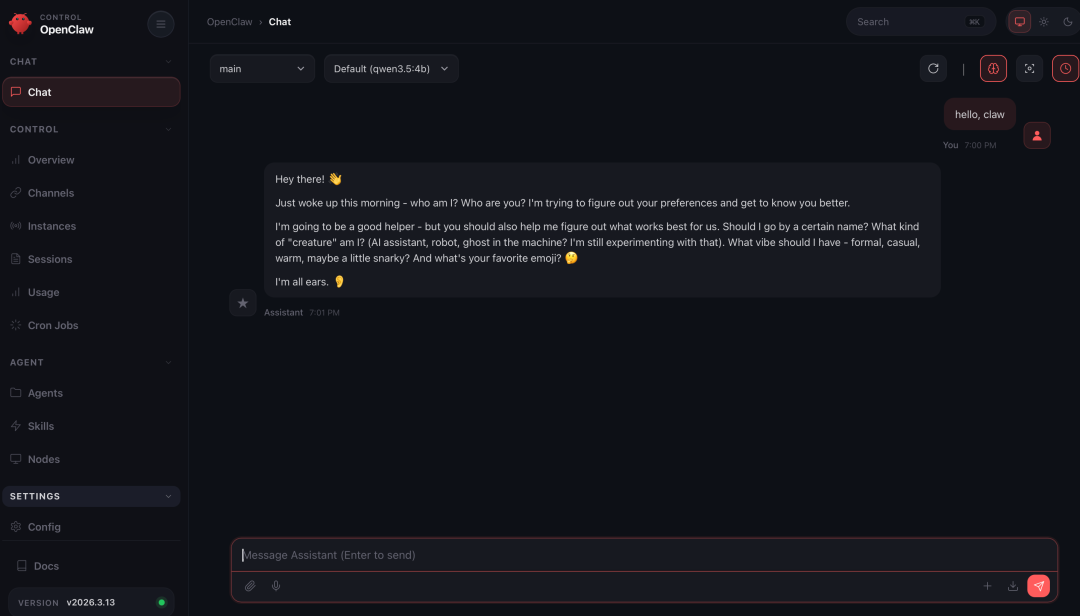
Task: Switch to light theme sun icon
Action: point(1044,22)
